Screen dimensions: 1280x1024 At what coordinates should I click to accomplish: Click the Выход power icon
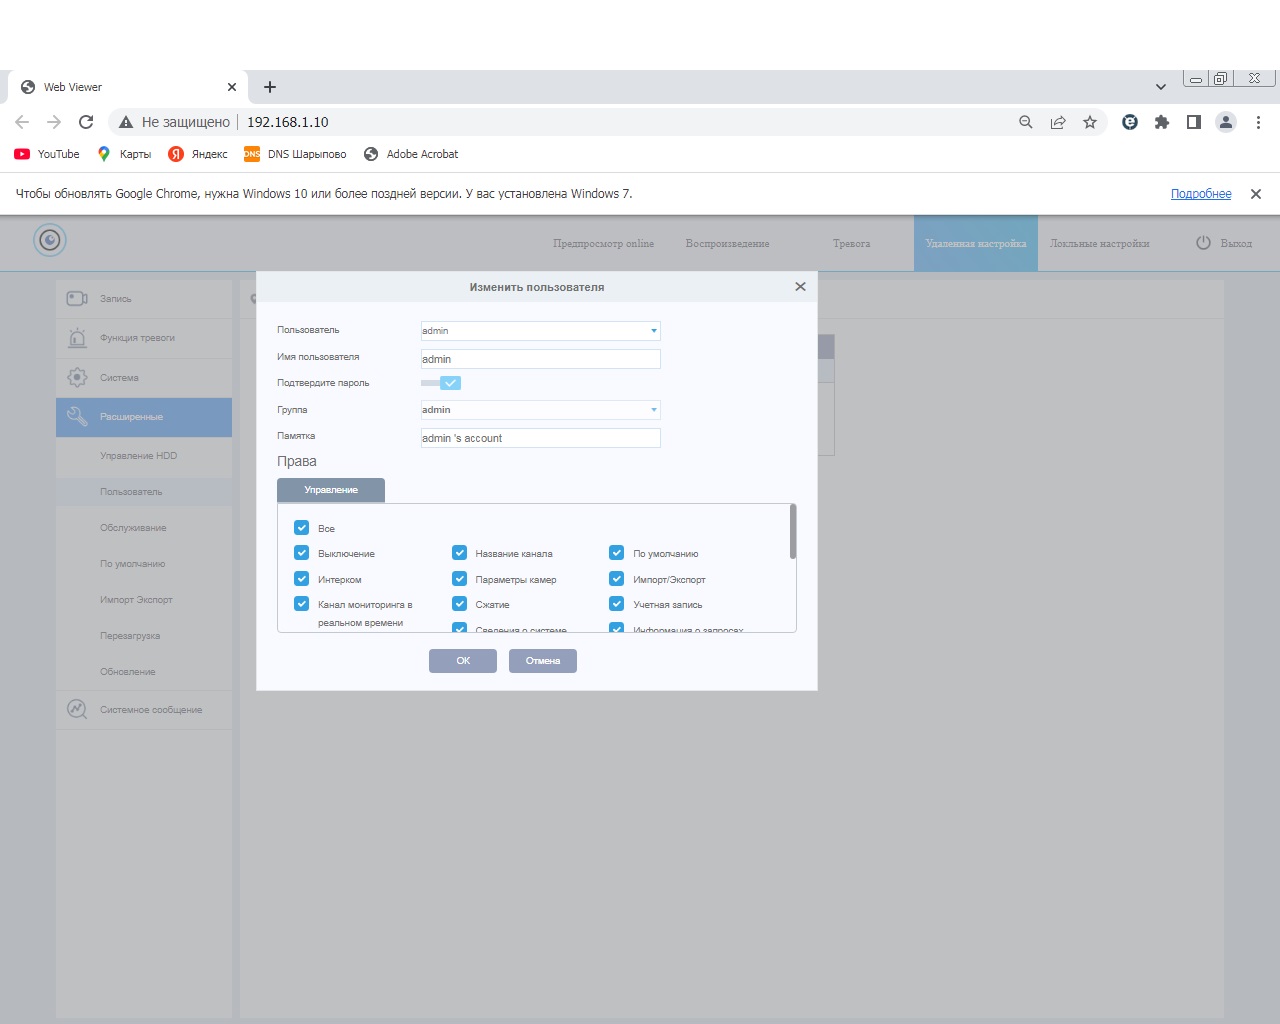[1203, 243]
